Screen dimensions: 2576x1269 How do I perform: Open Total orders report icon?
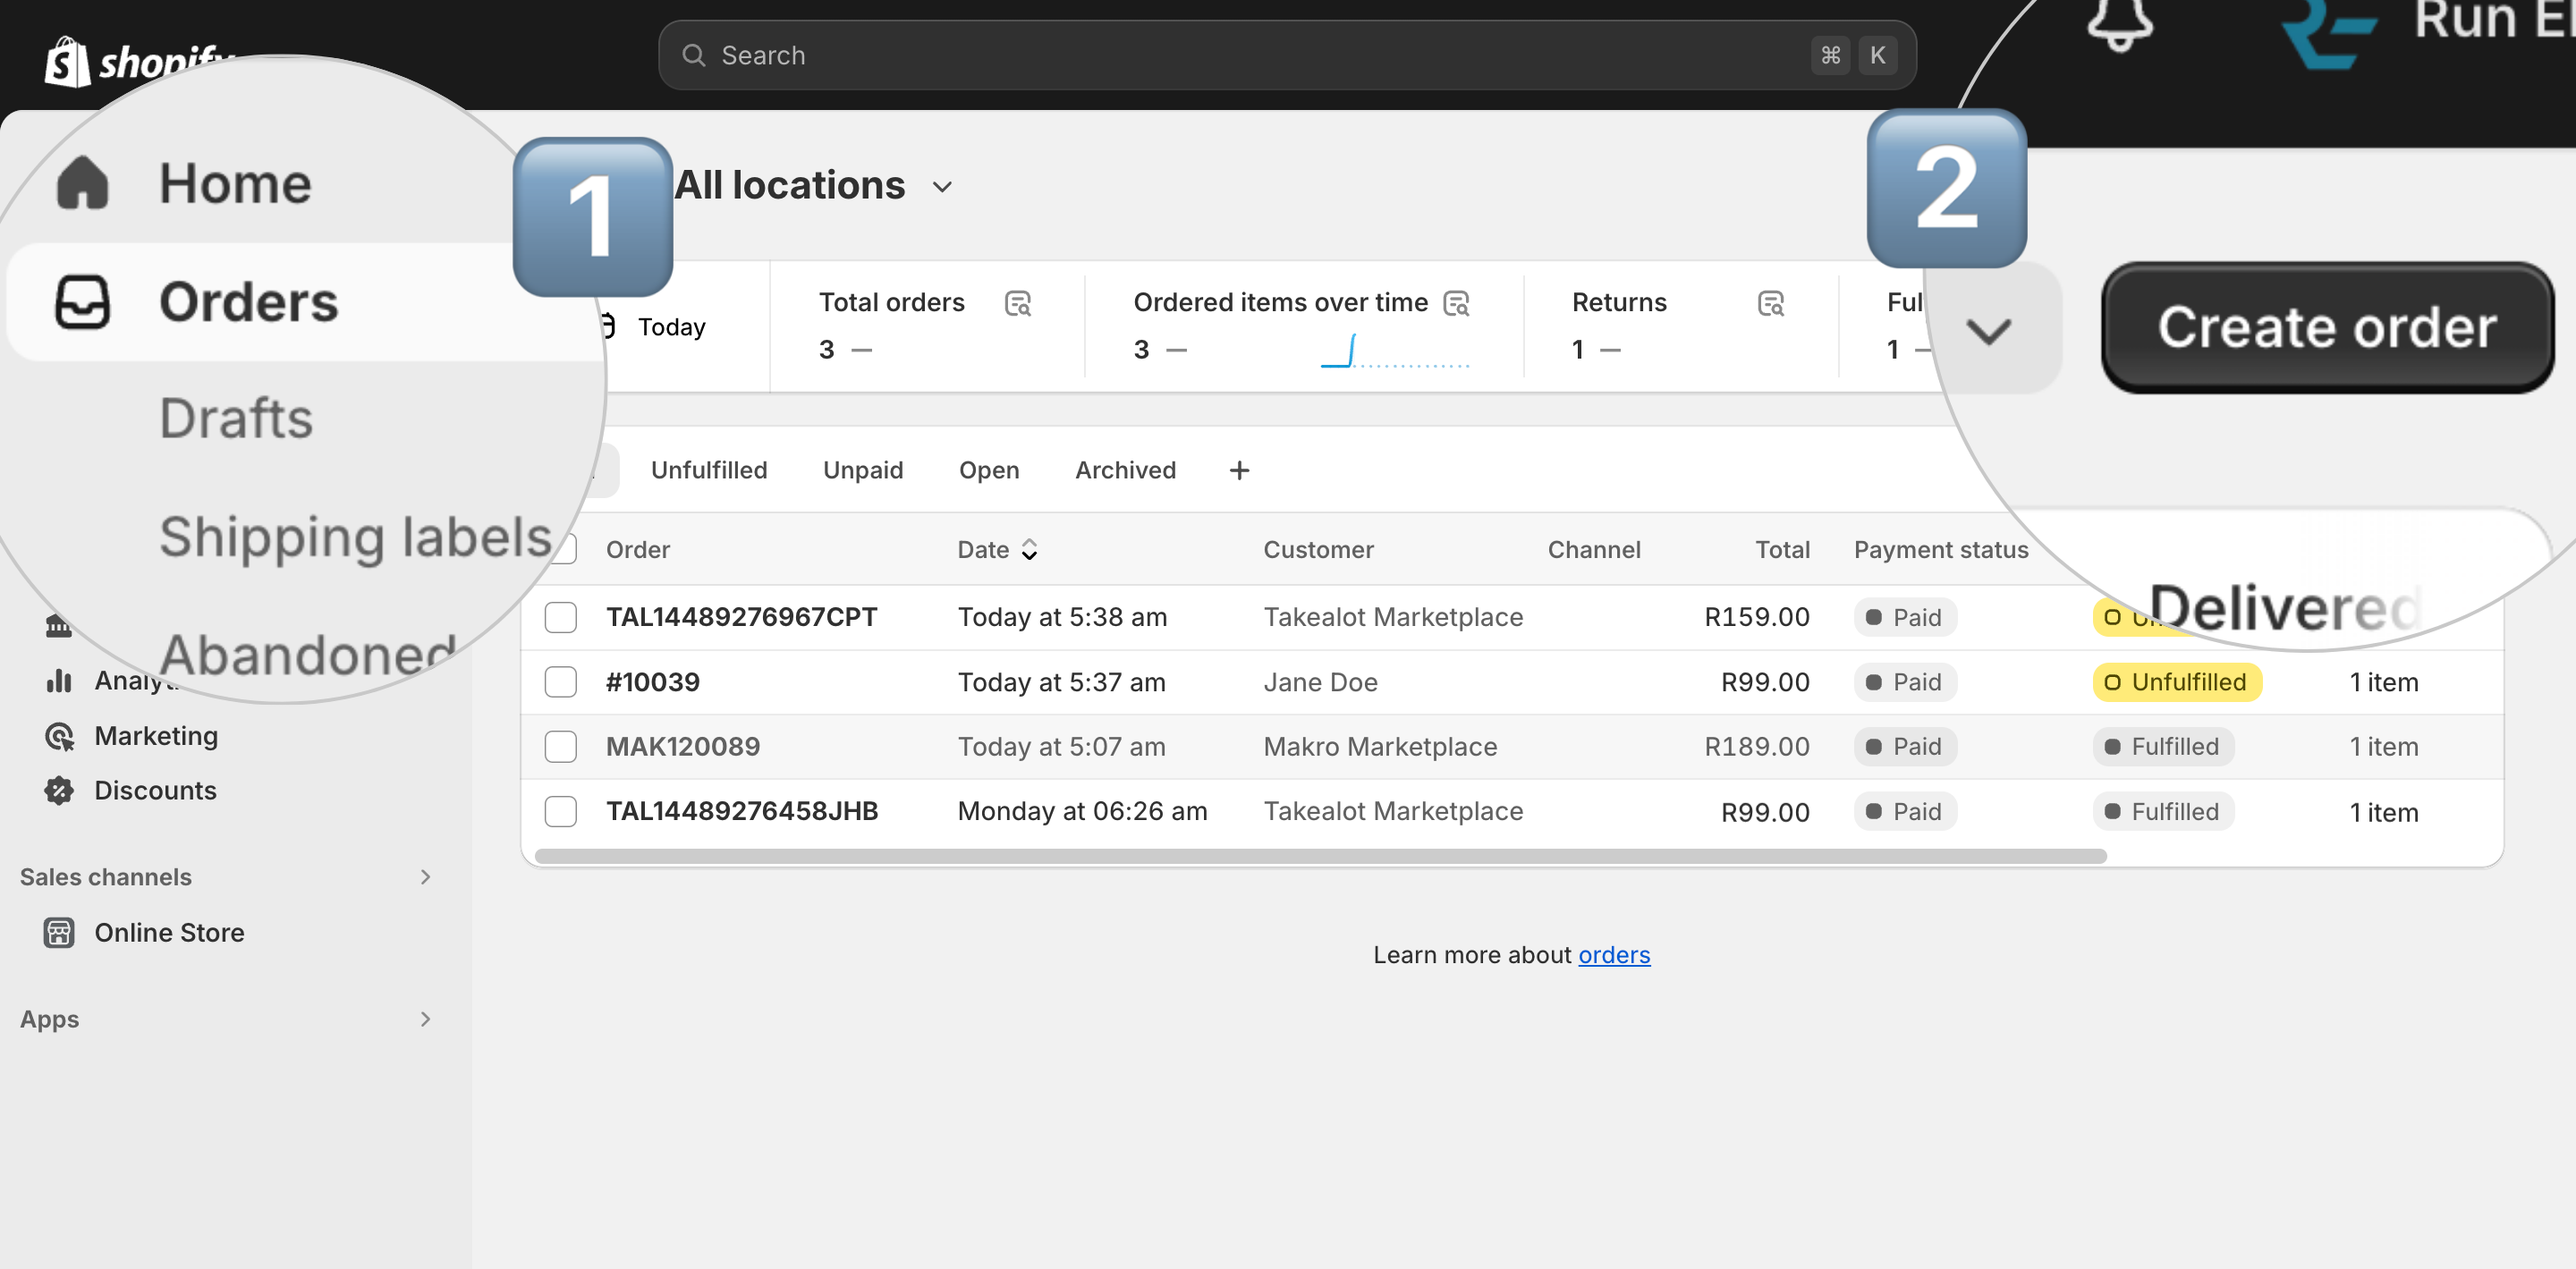click(x=1018, y=303)
